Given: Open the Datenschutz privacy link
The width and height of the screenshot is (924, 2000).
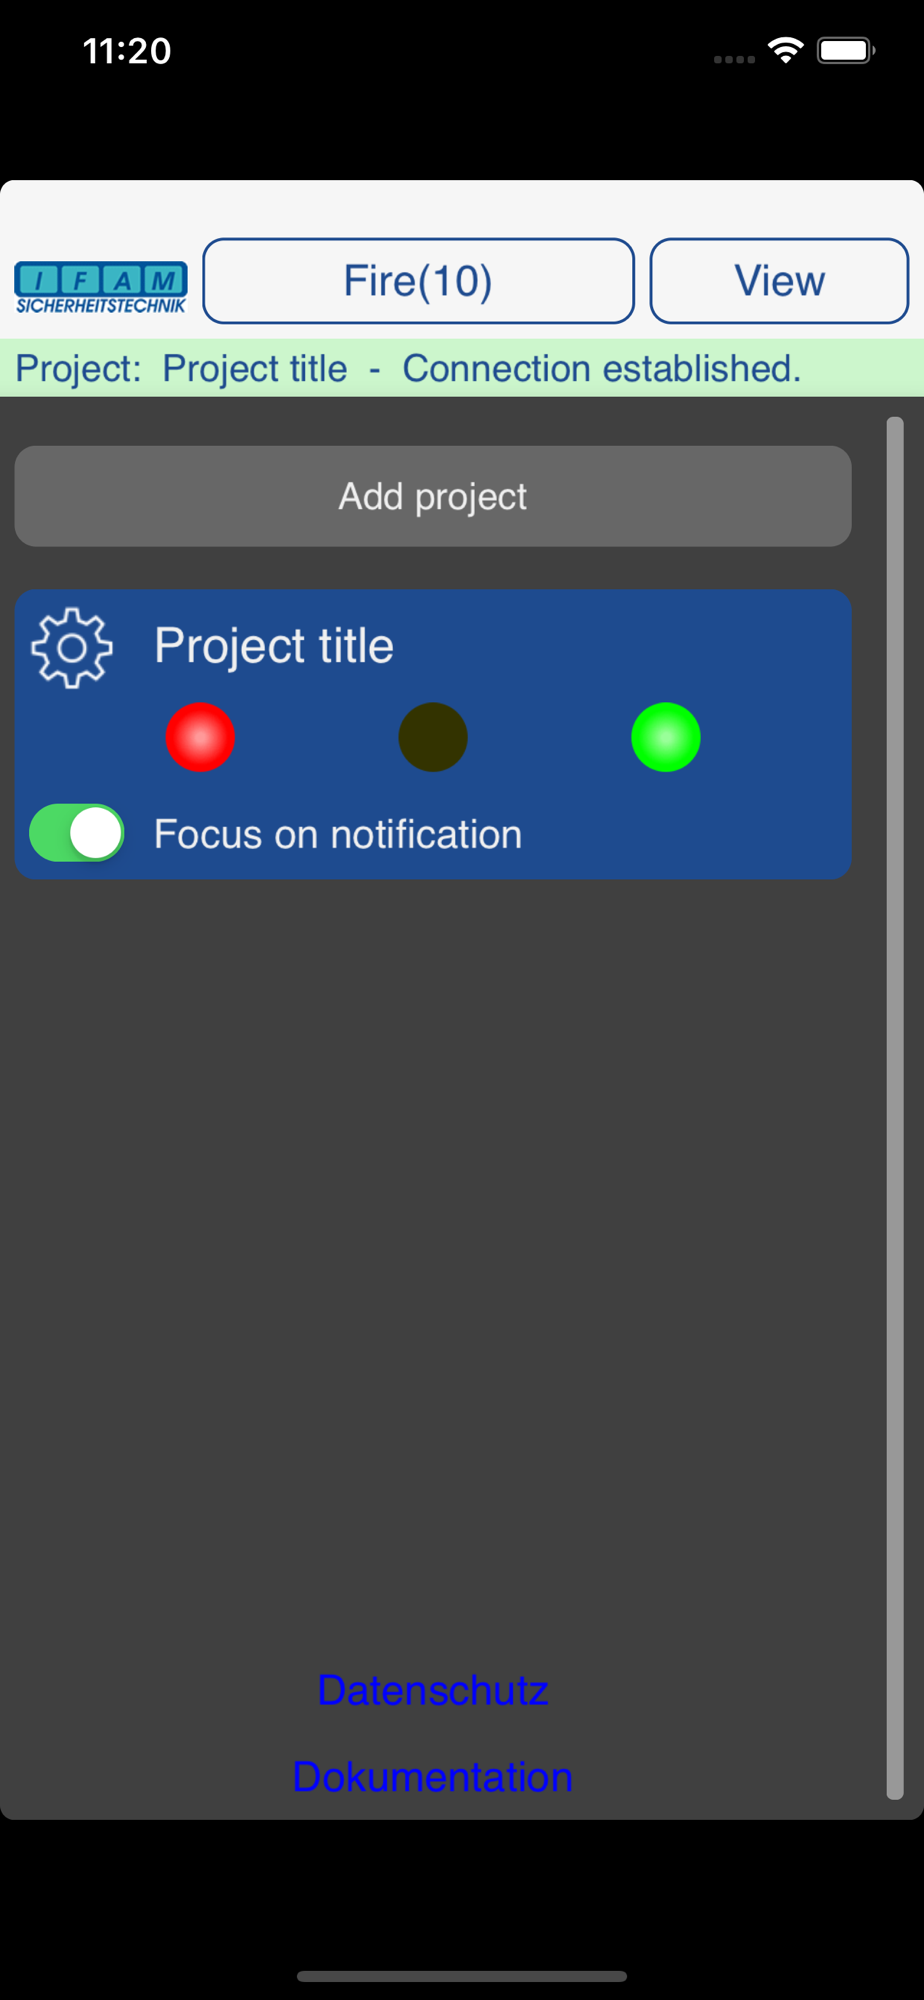Looking at the screenshot, I should pos(433,1690).
